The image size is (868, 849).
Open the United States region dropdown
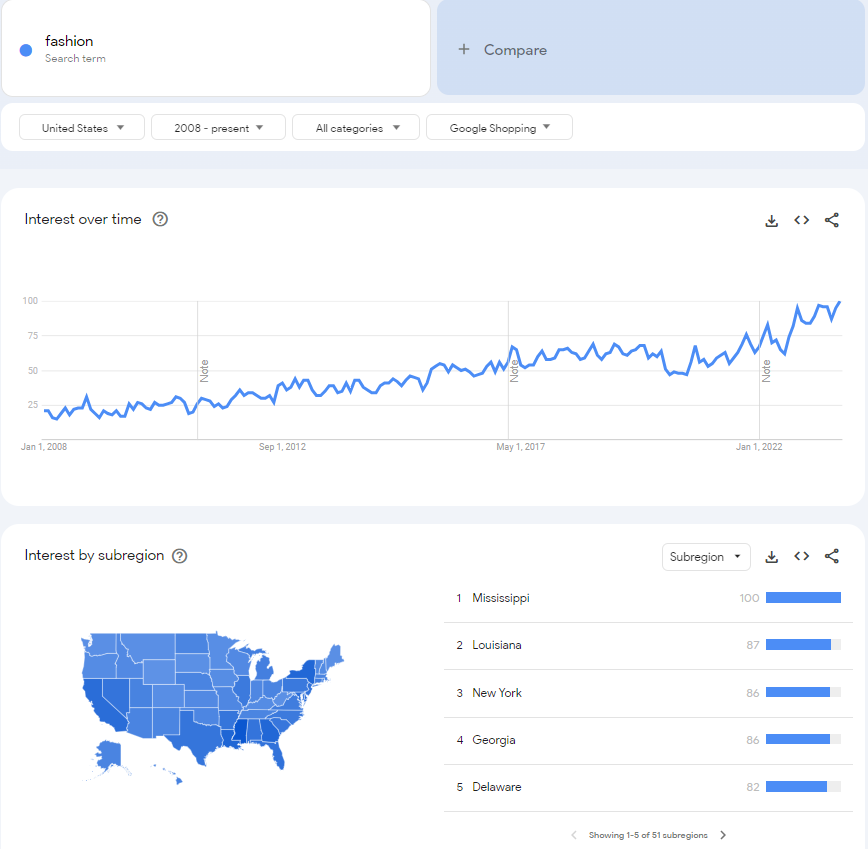(x=83, y=128)
